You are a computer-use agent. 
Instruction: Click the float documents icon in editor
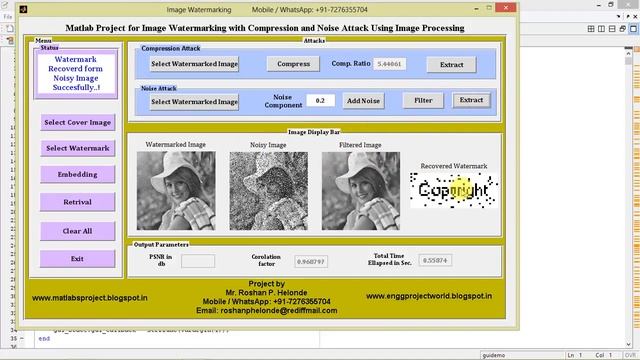coord(622,29)
